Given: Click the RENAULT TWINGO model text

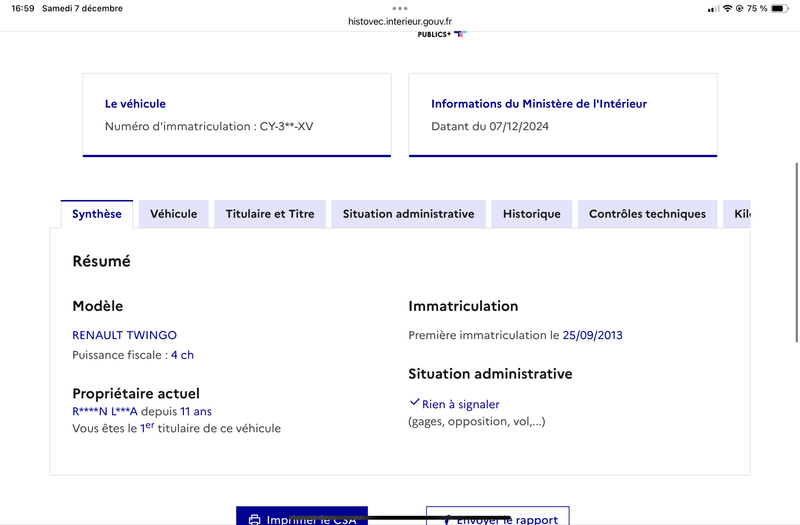Looking at the screenshot, I should [124, 335].
